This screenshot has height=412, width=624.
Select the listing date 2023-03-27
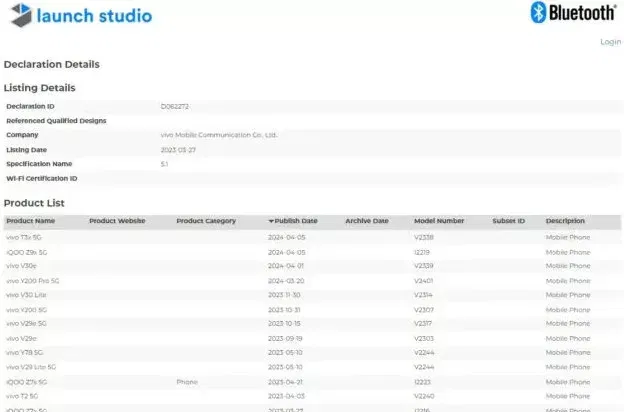(x=178, y=150)
